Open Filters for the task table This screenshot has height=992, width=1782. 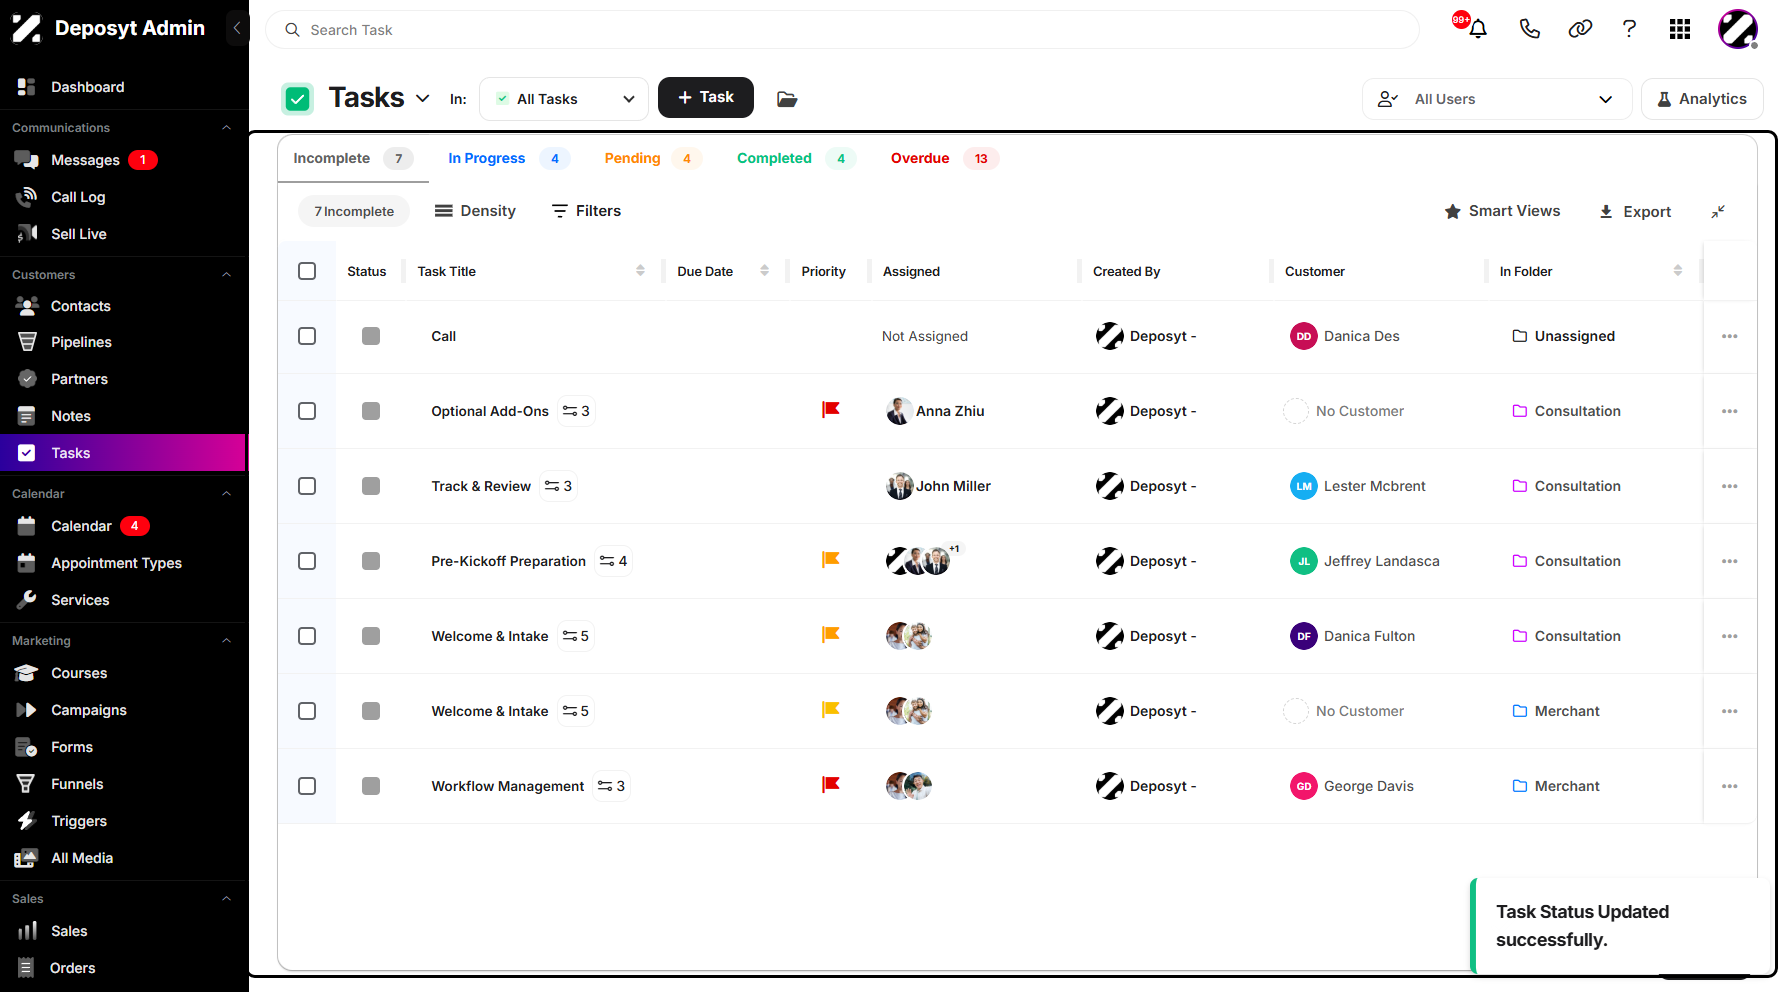[x=586, y=211]
